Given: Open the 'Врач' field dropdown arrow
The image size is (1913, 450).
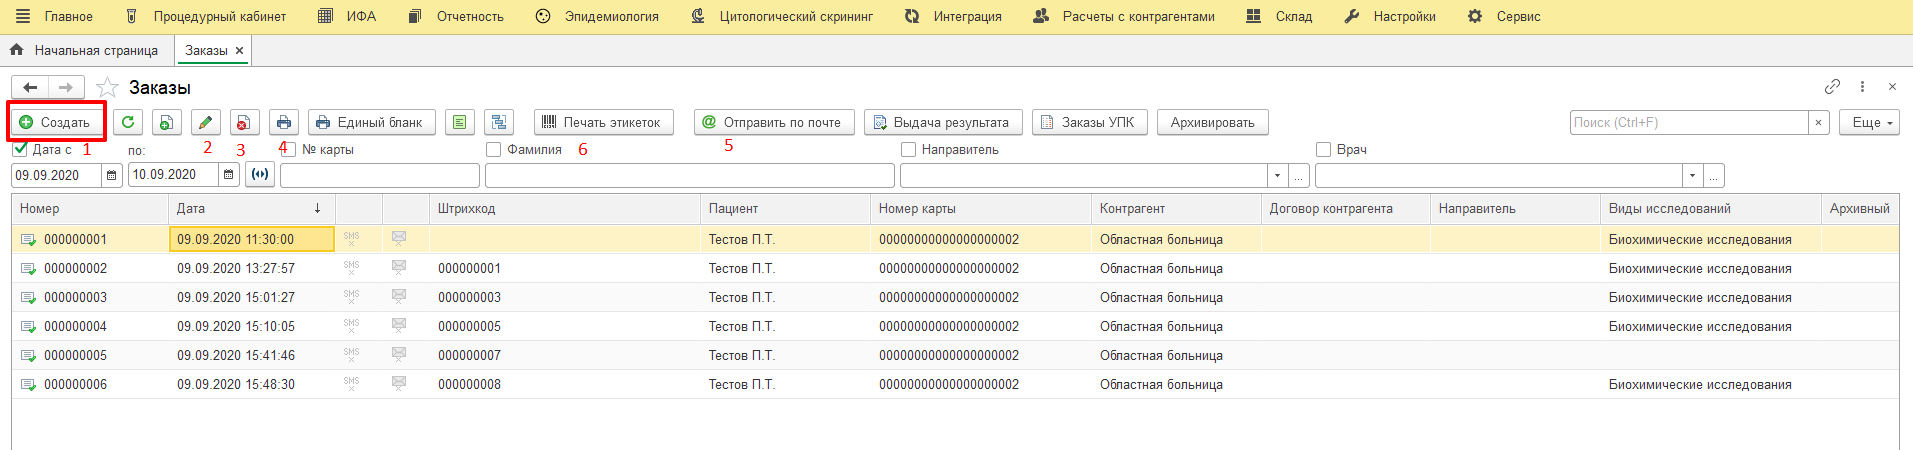Looking at the screenshot, I should pyautogui.click(x=1692, y=176).
